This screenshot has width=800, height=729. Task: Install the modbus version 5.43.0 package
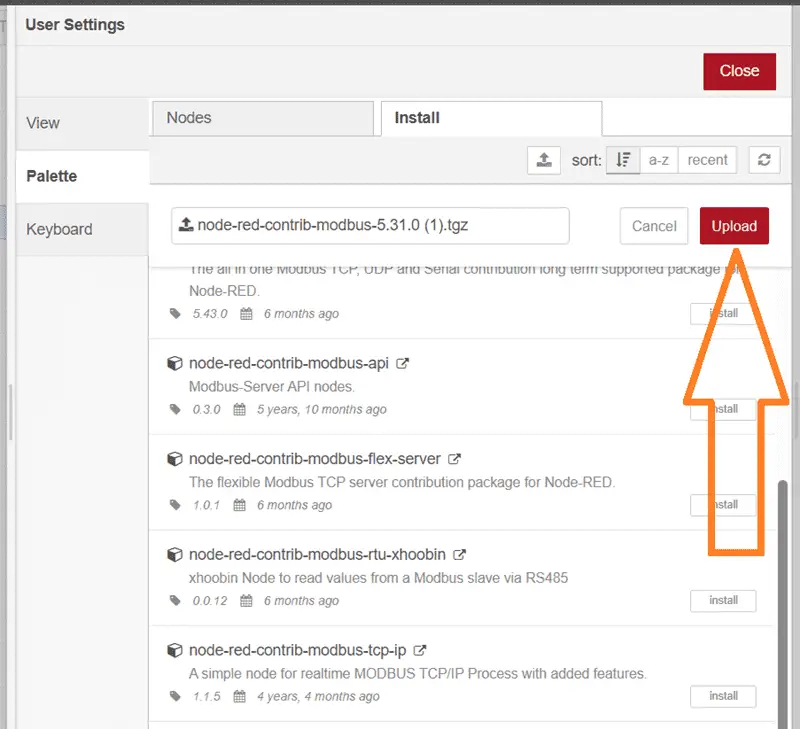tap(723, 313)
